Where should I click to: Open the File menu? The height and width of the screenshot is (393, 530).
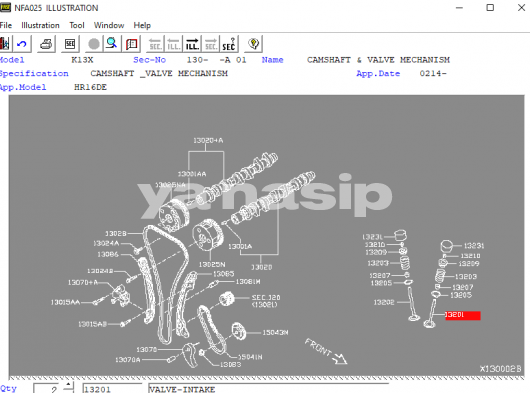click(6, 25)
